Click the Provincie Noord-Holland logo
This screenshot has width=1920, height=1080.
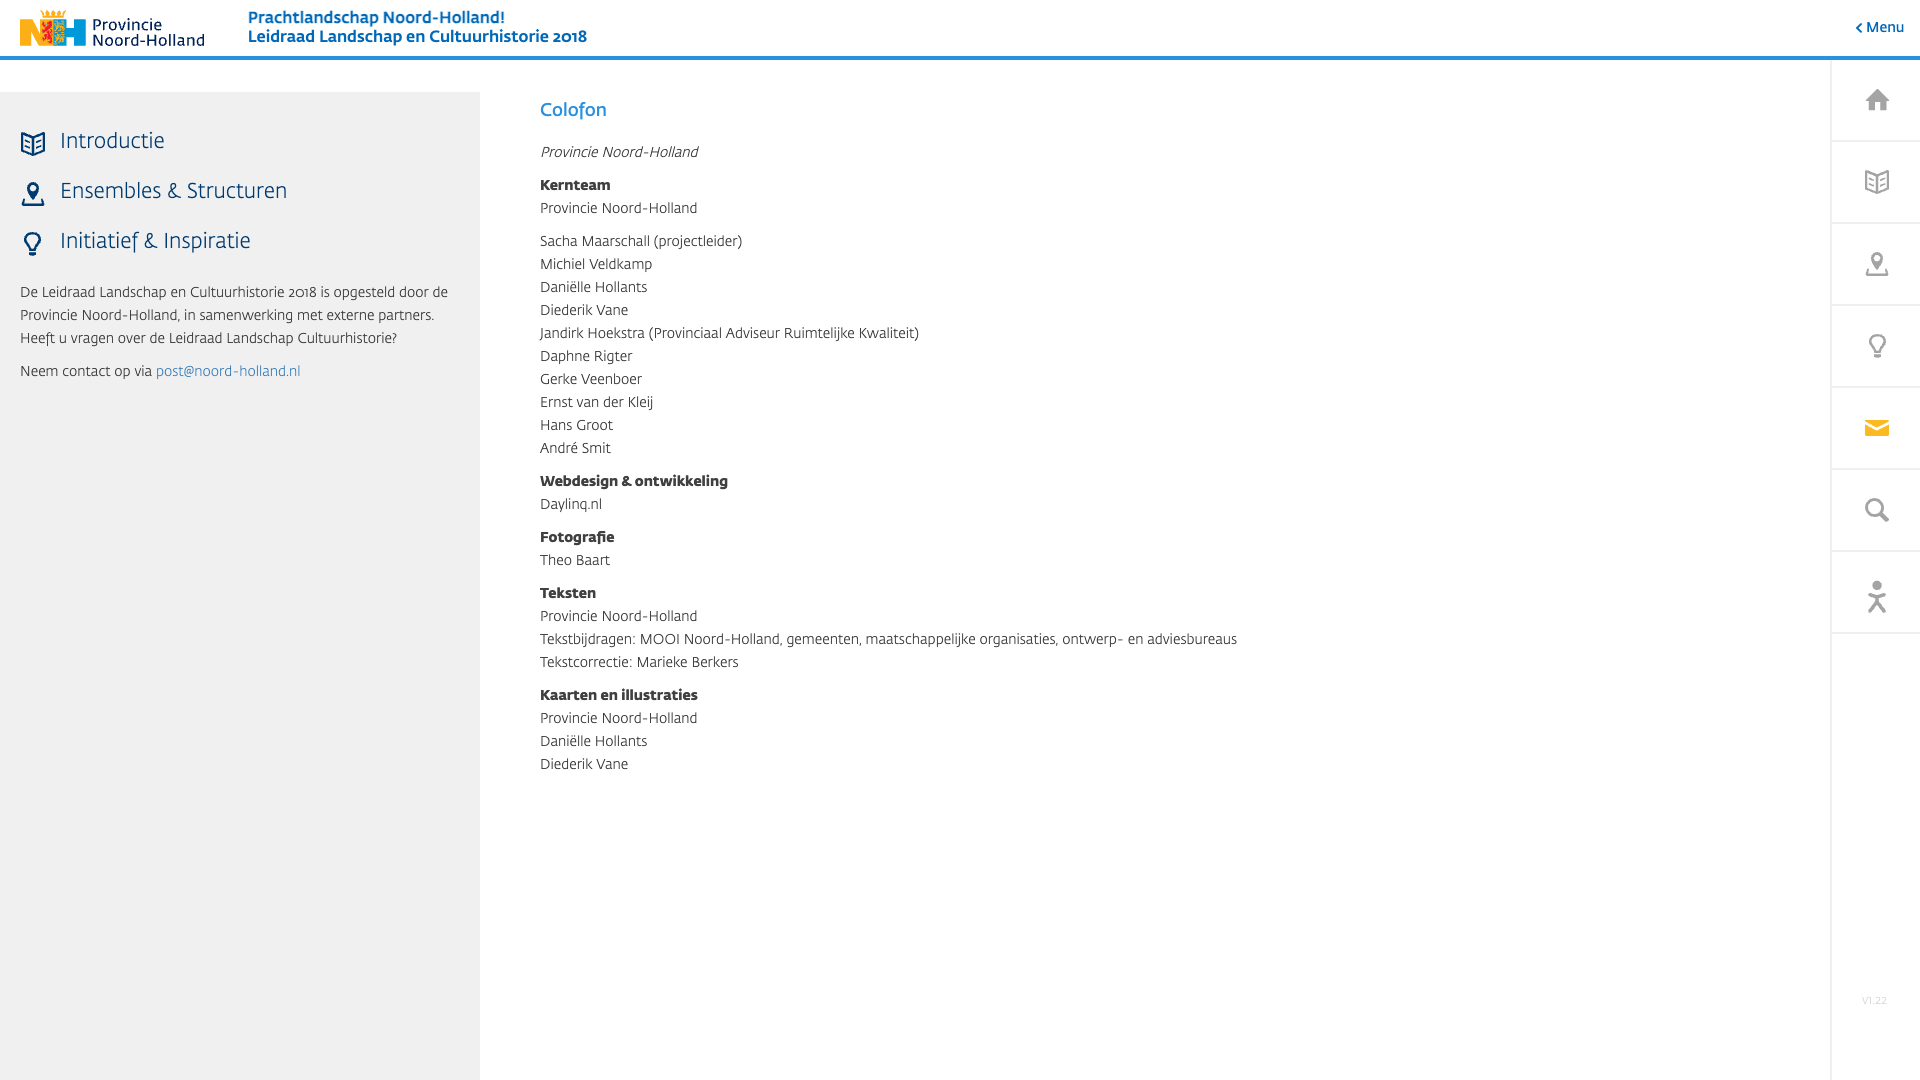coord(112,29)
